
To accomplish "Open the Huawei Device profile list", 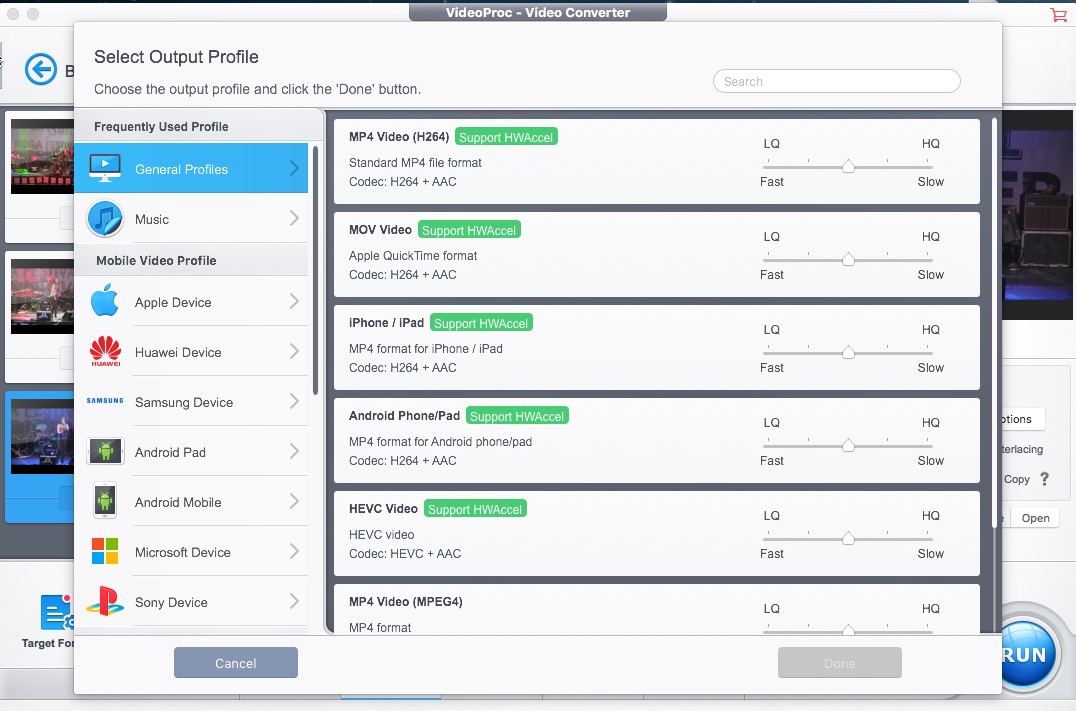I will point(191,351).
